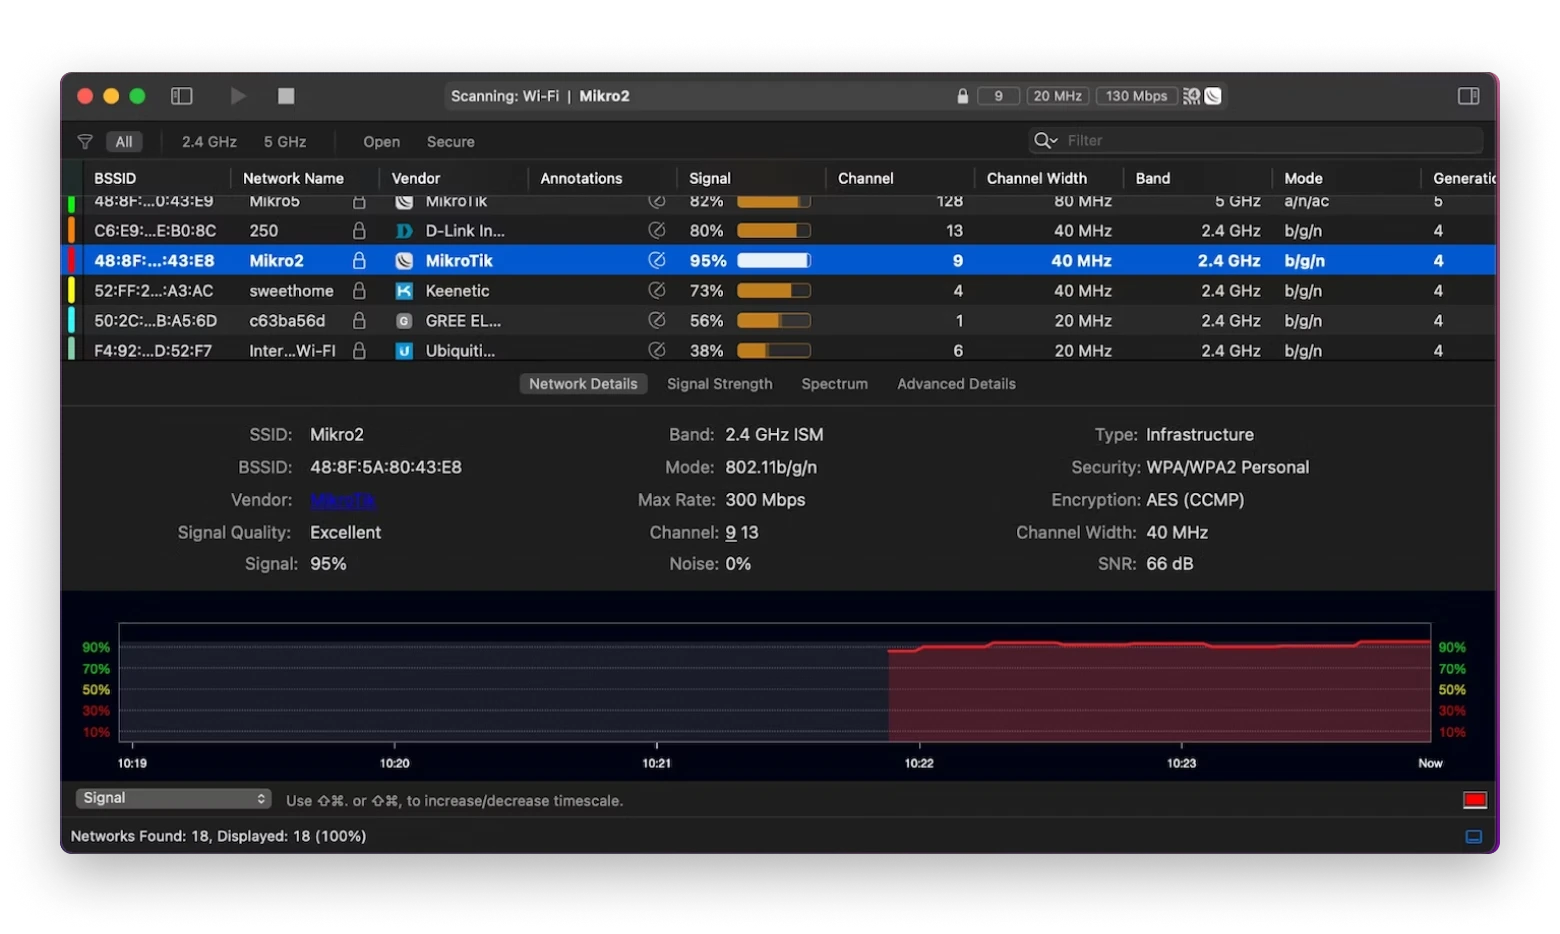The width and height of the screenshot is (1560, 934).
Task: Click into the Filter search field
Action: [1256, 140]
